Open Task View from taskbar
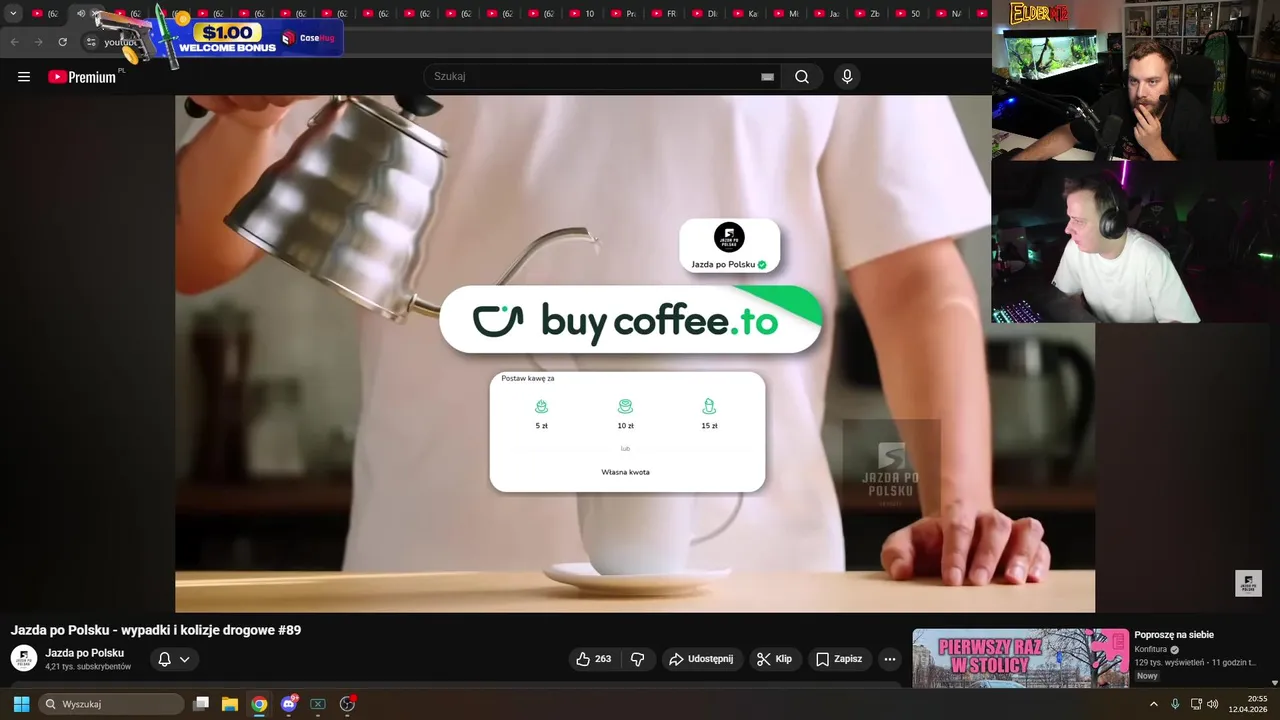1280x720 pixels. point(201,704)
